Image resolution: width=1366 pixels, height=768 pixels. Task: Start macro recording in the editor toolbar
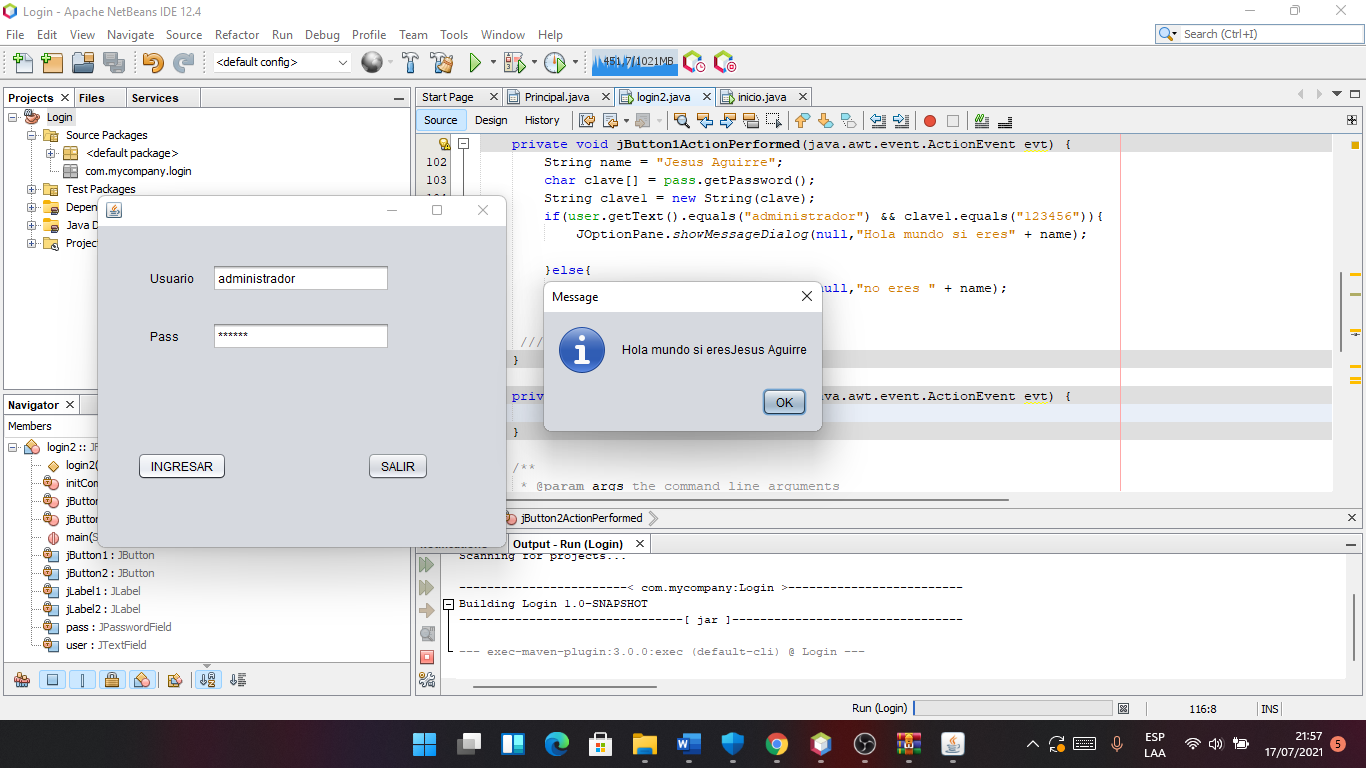(x=929, y=120)
